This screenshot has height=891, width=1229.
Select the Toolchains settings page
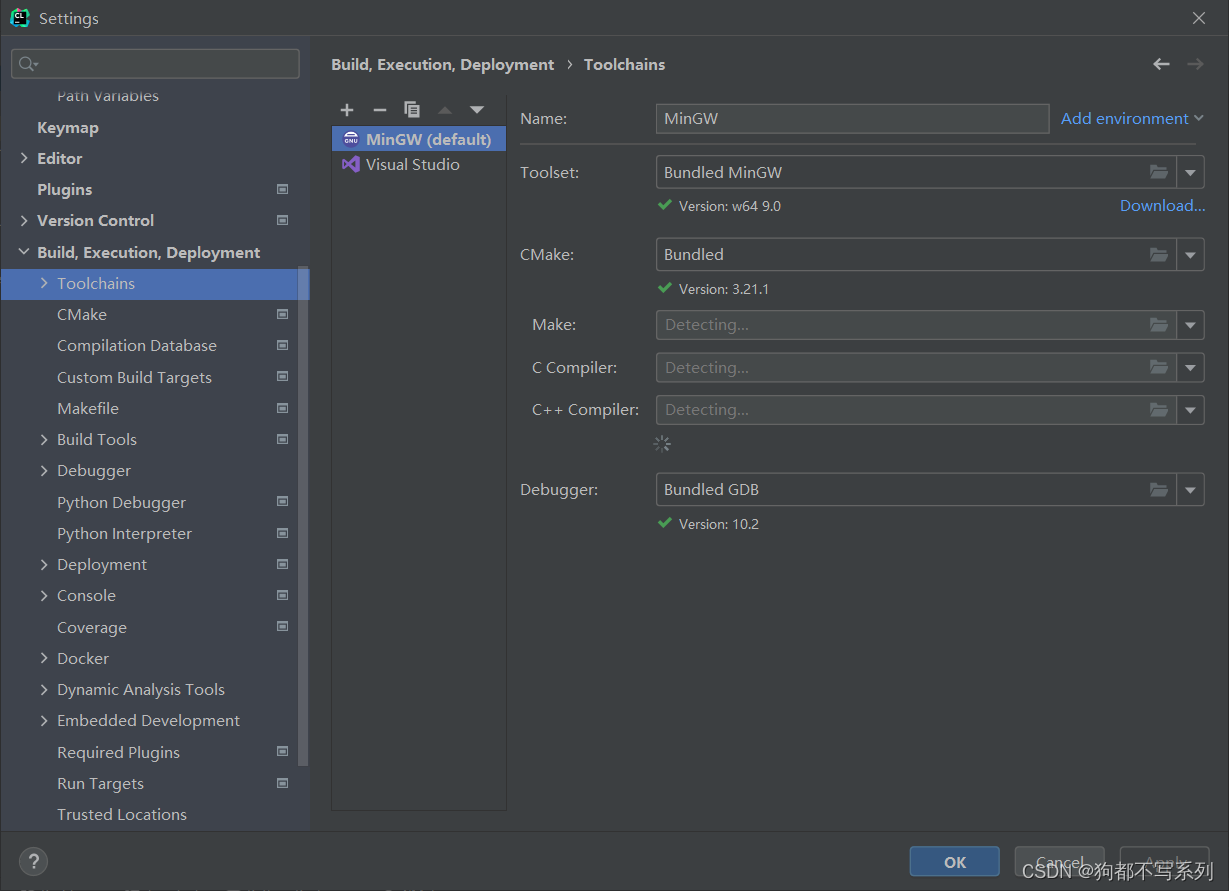tap(155, 283)
